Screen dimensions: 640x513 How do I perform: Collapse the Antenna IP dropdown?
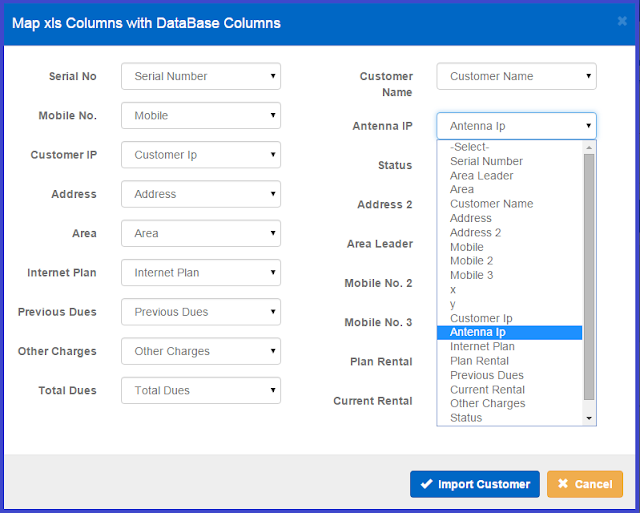[516, 126]
